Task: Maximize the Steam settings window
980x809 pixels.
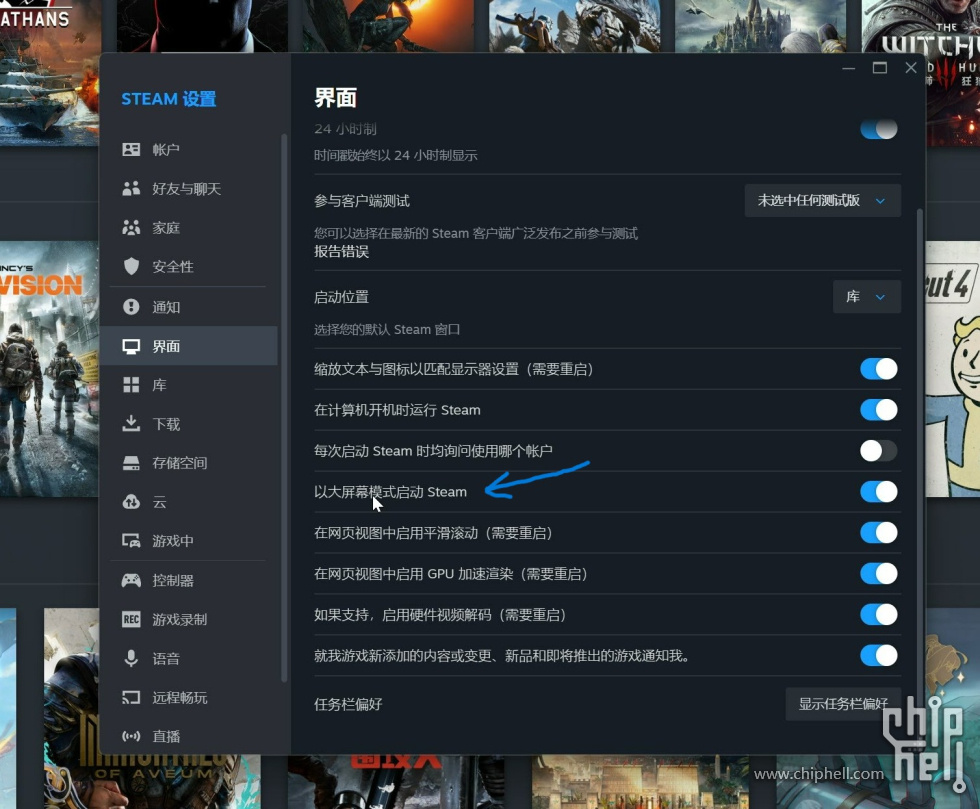Action: [880, 68]
